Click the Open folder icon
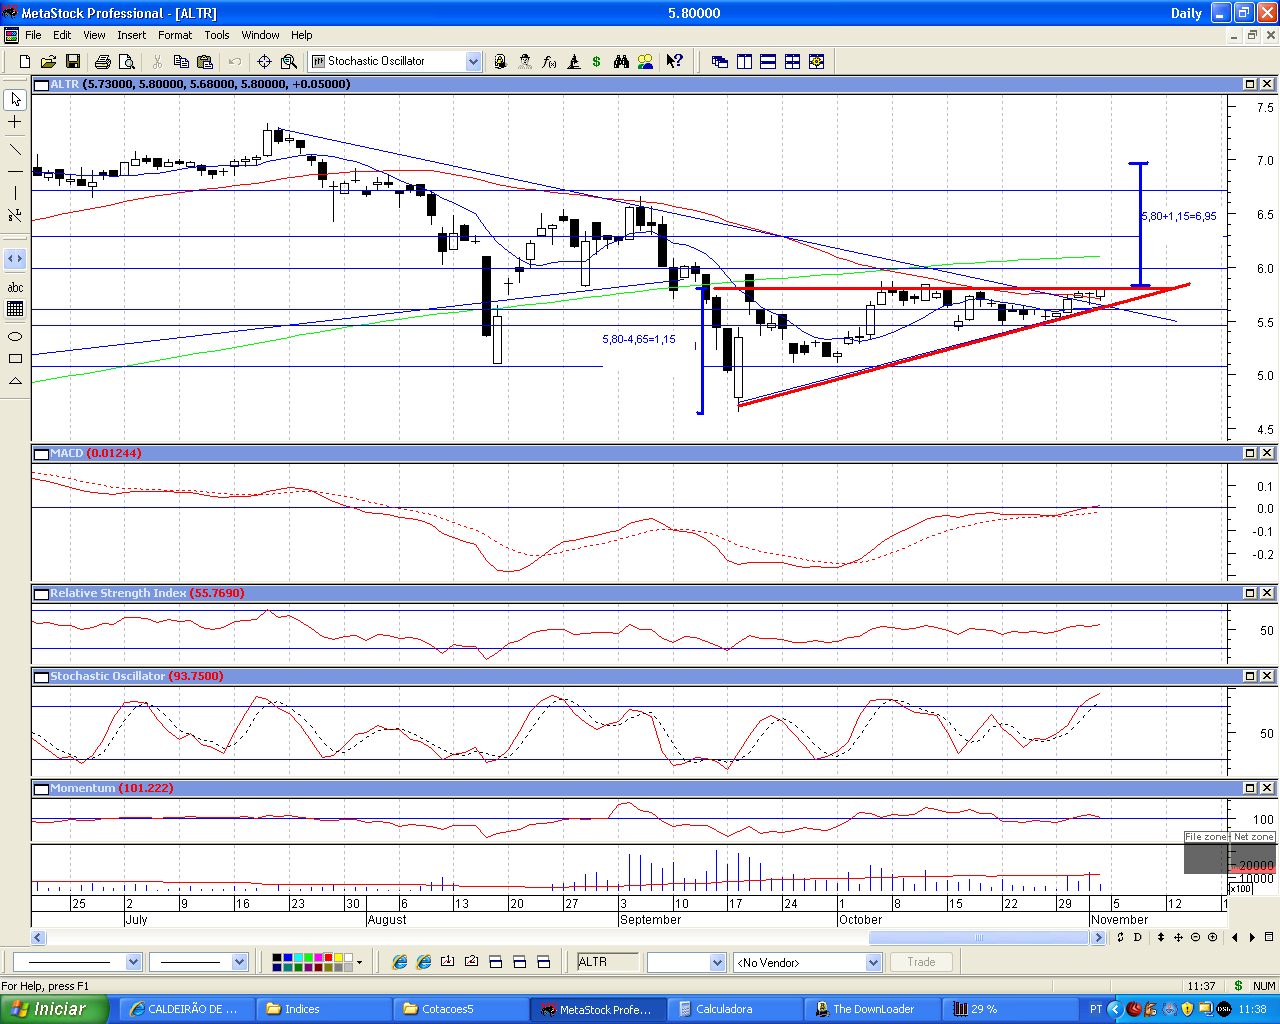The width and height of the screenshot is (1280, 1024). point(48,61)
